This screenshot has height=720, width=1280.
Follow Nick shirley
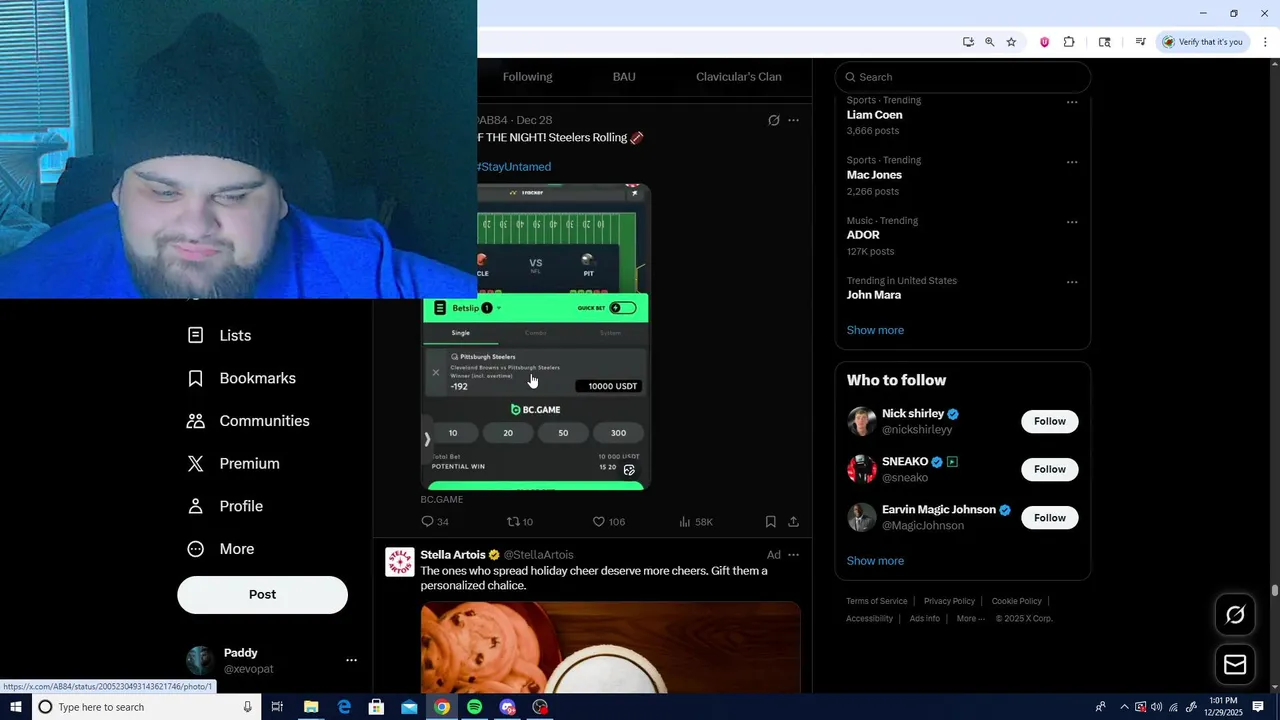1049,421
